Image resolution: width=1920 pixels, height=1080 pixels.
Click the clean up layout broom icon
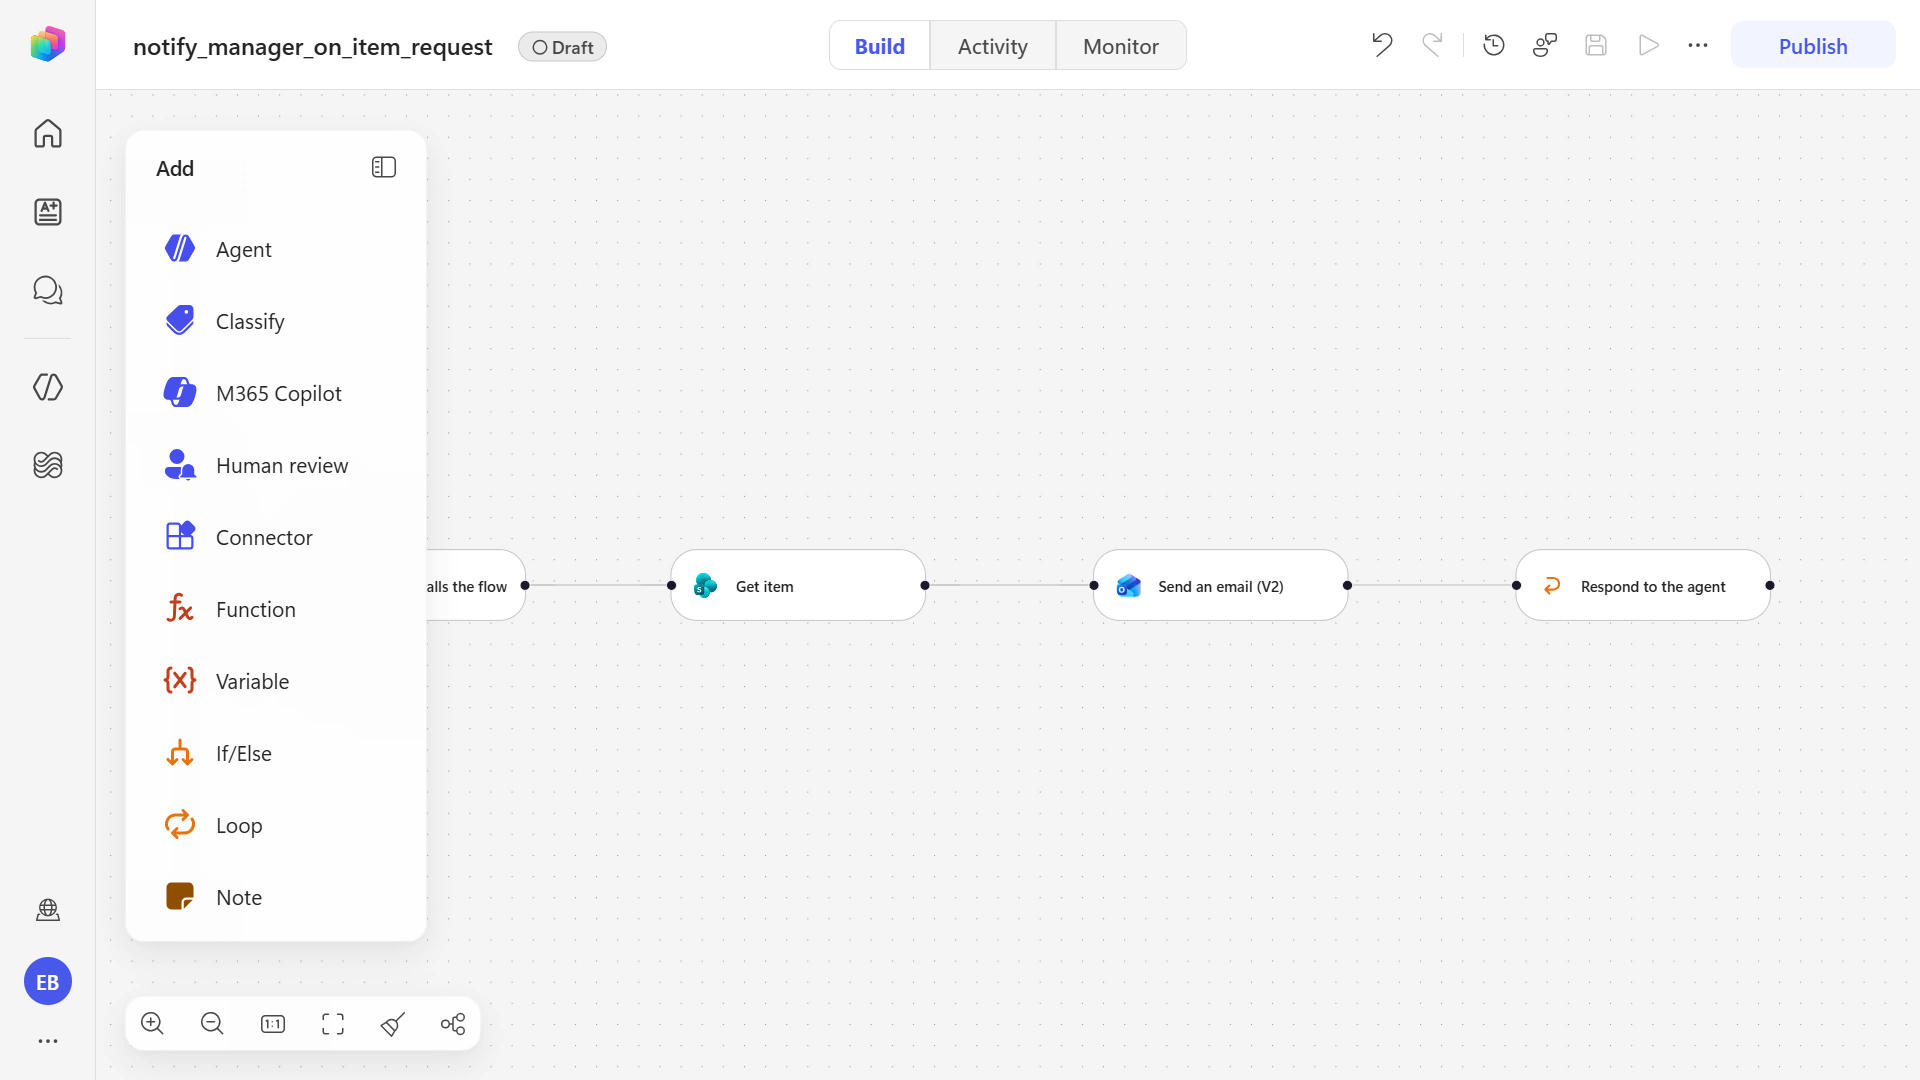(393, 1024)
